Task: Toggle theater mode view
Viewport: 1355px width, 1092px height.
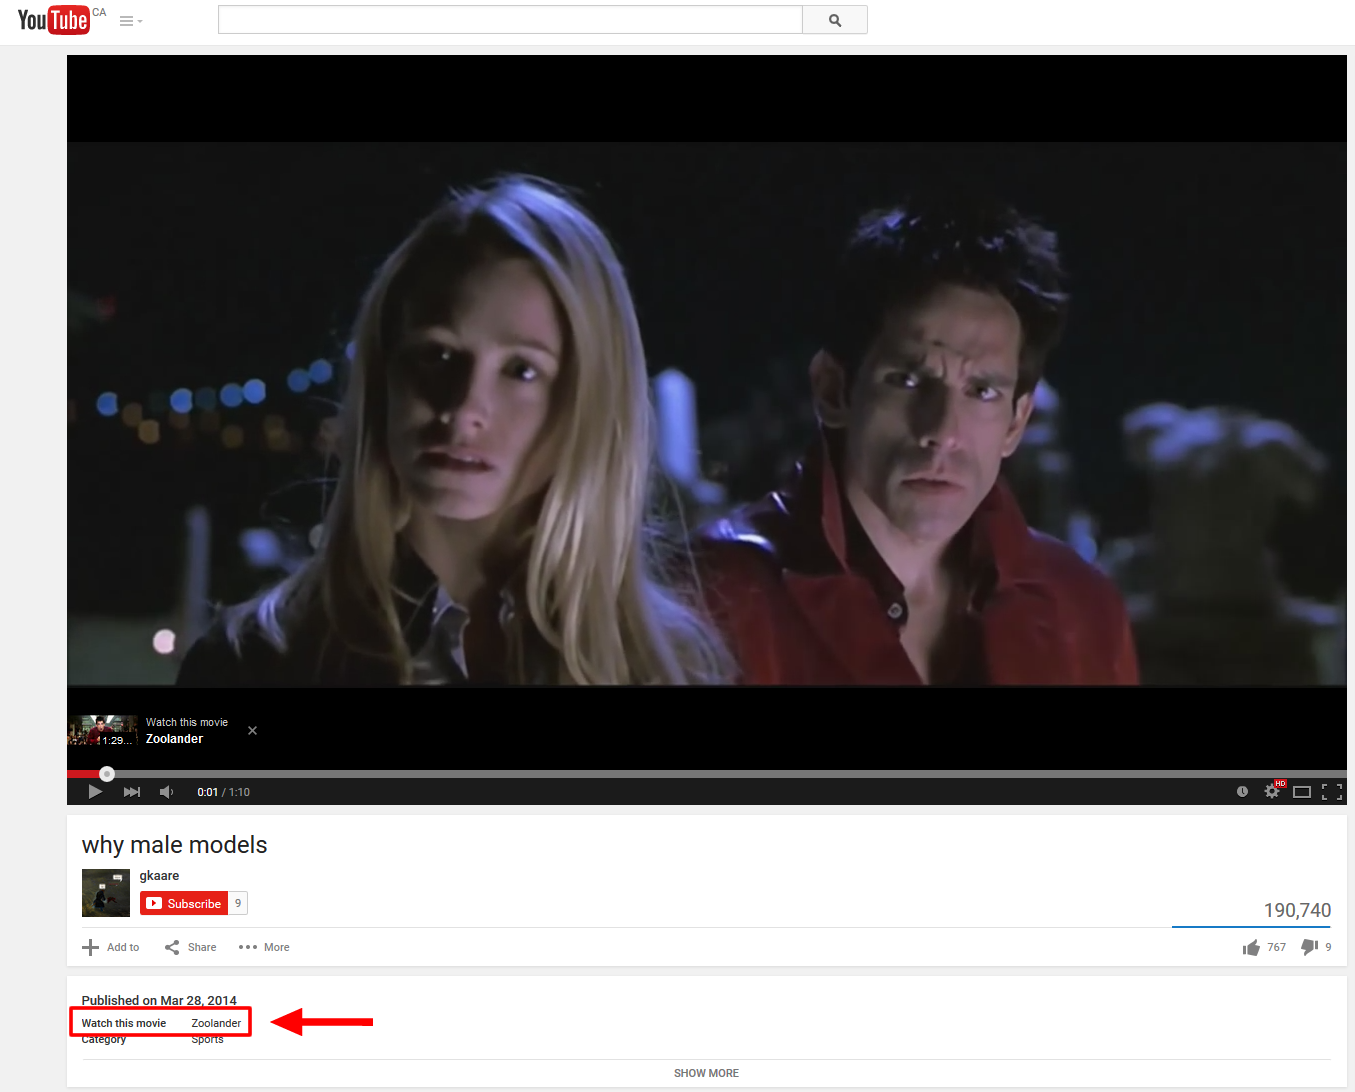Action: pyautogui.click(x=1301, y=792)
